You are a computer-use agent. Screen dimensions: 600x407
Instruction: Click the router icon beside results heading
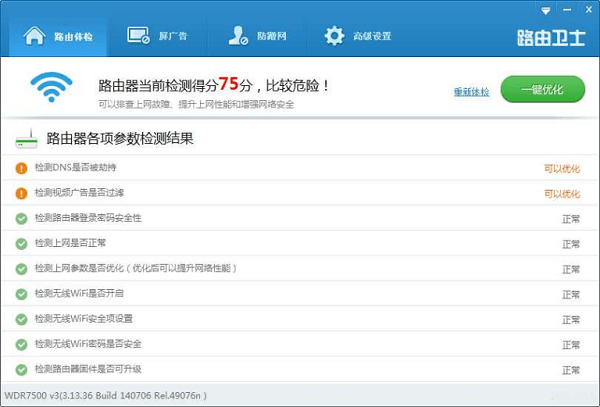click(27, 140)
